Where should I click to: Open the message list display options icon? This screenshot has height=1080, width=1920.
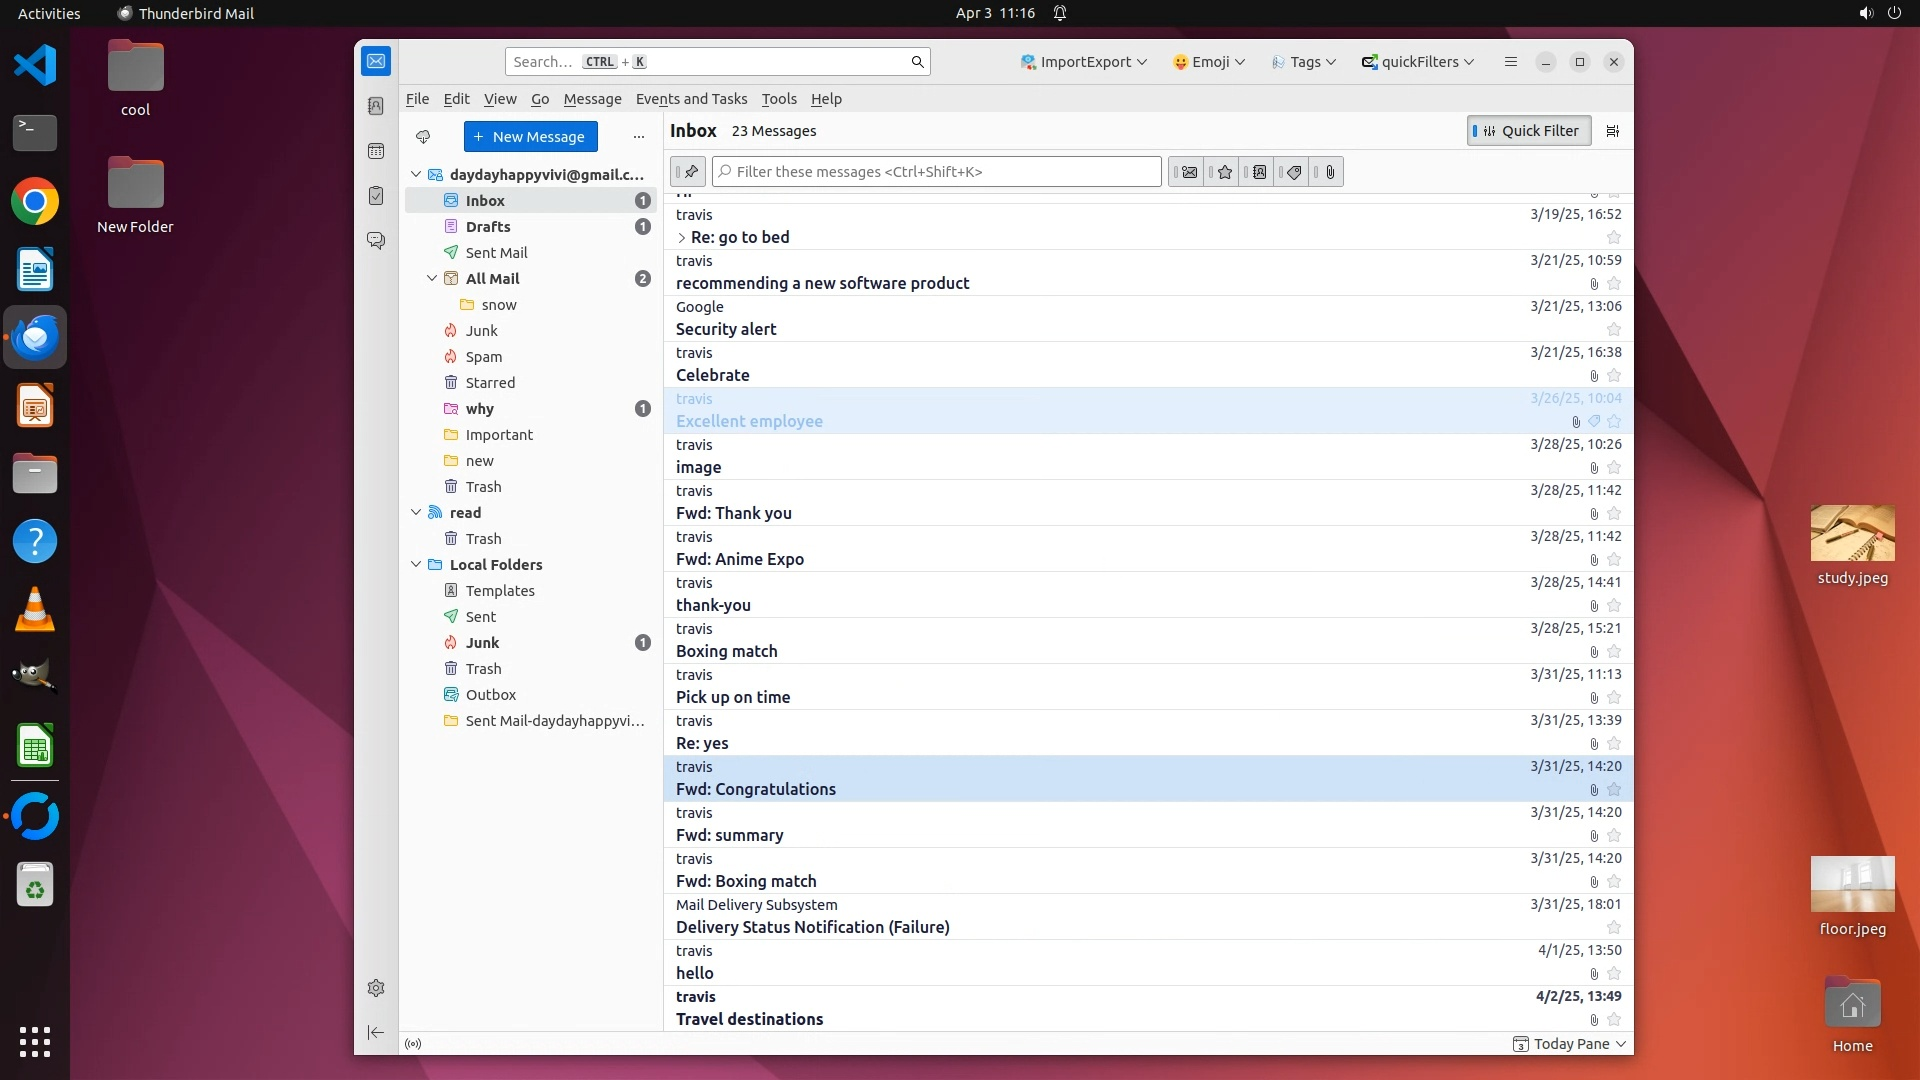(1612, 131)
